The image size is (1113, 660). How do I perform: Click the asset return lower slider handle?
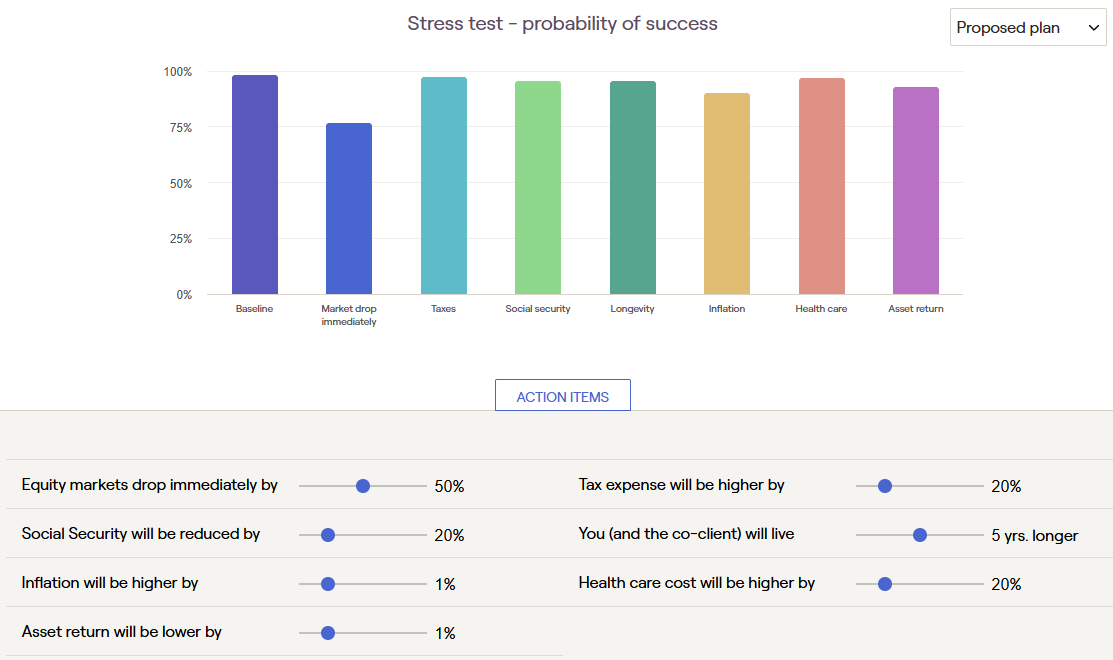327,633
